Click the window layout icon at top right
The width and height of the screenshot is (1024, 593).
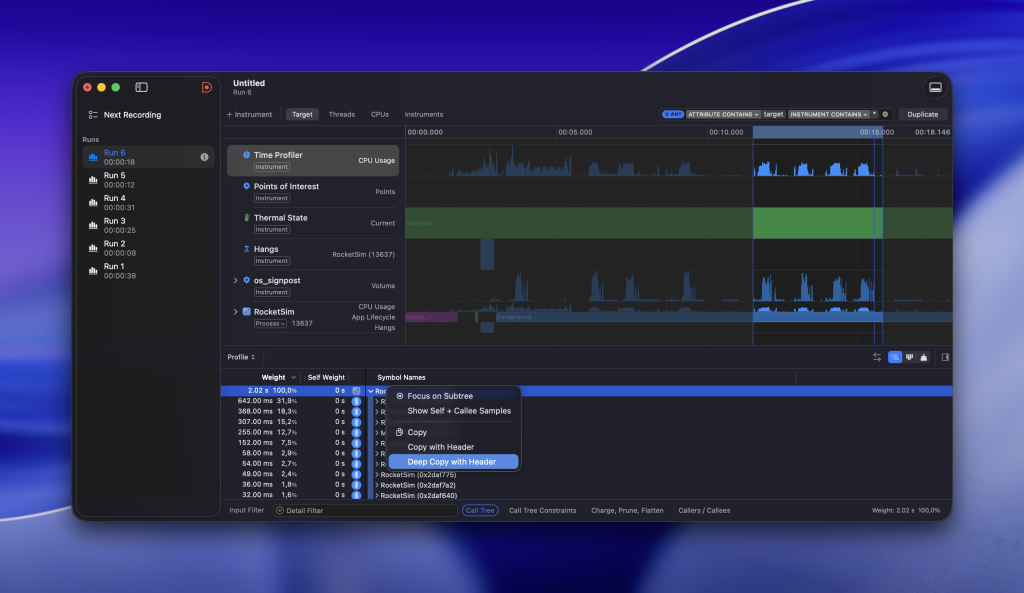(x=936, y=87)
